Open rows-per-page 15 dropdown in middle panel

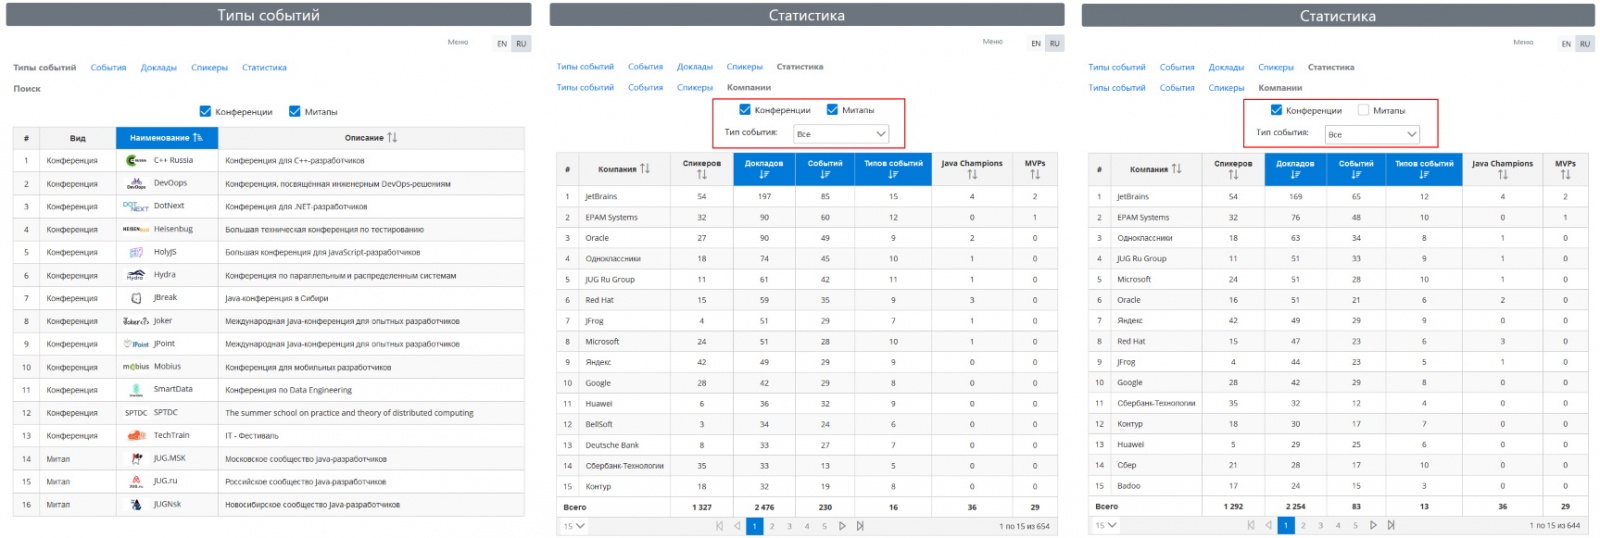(574, 526)
